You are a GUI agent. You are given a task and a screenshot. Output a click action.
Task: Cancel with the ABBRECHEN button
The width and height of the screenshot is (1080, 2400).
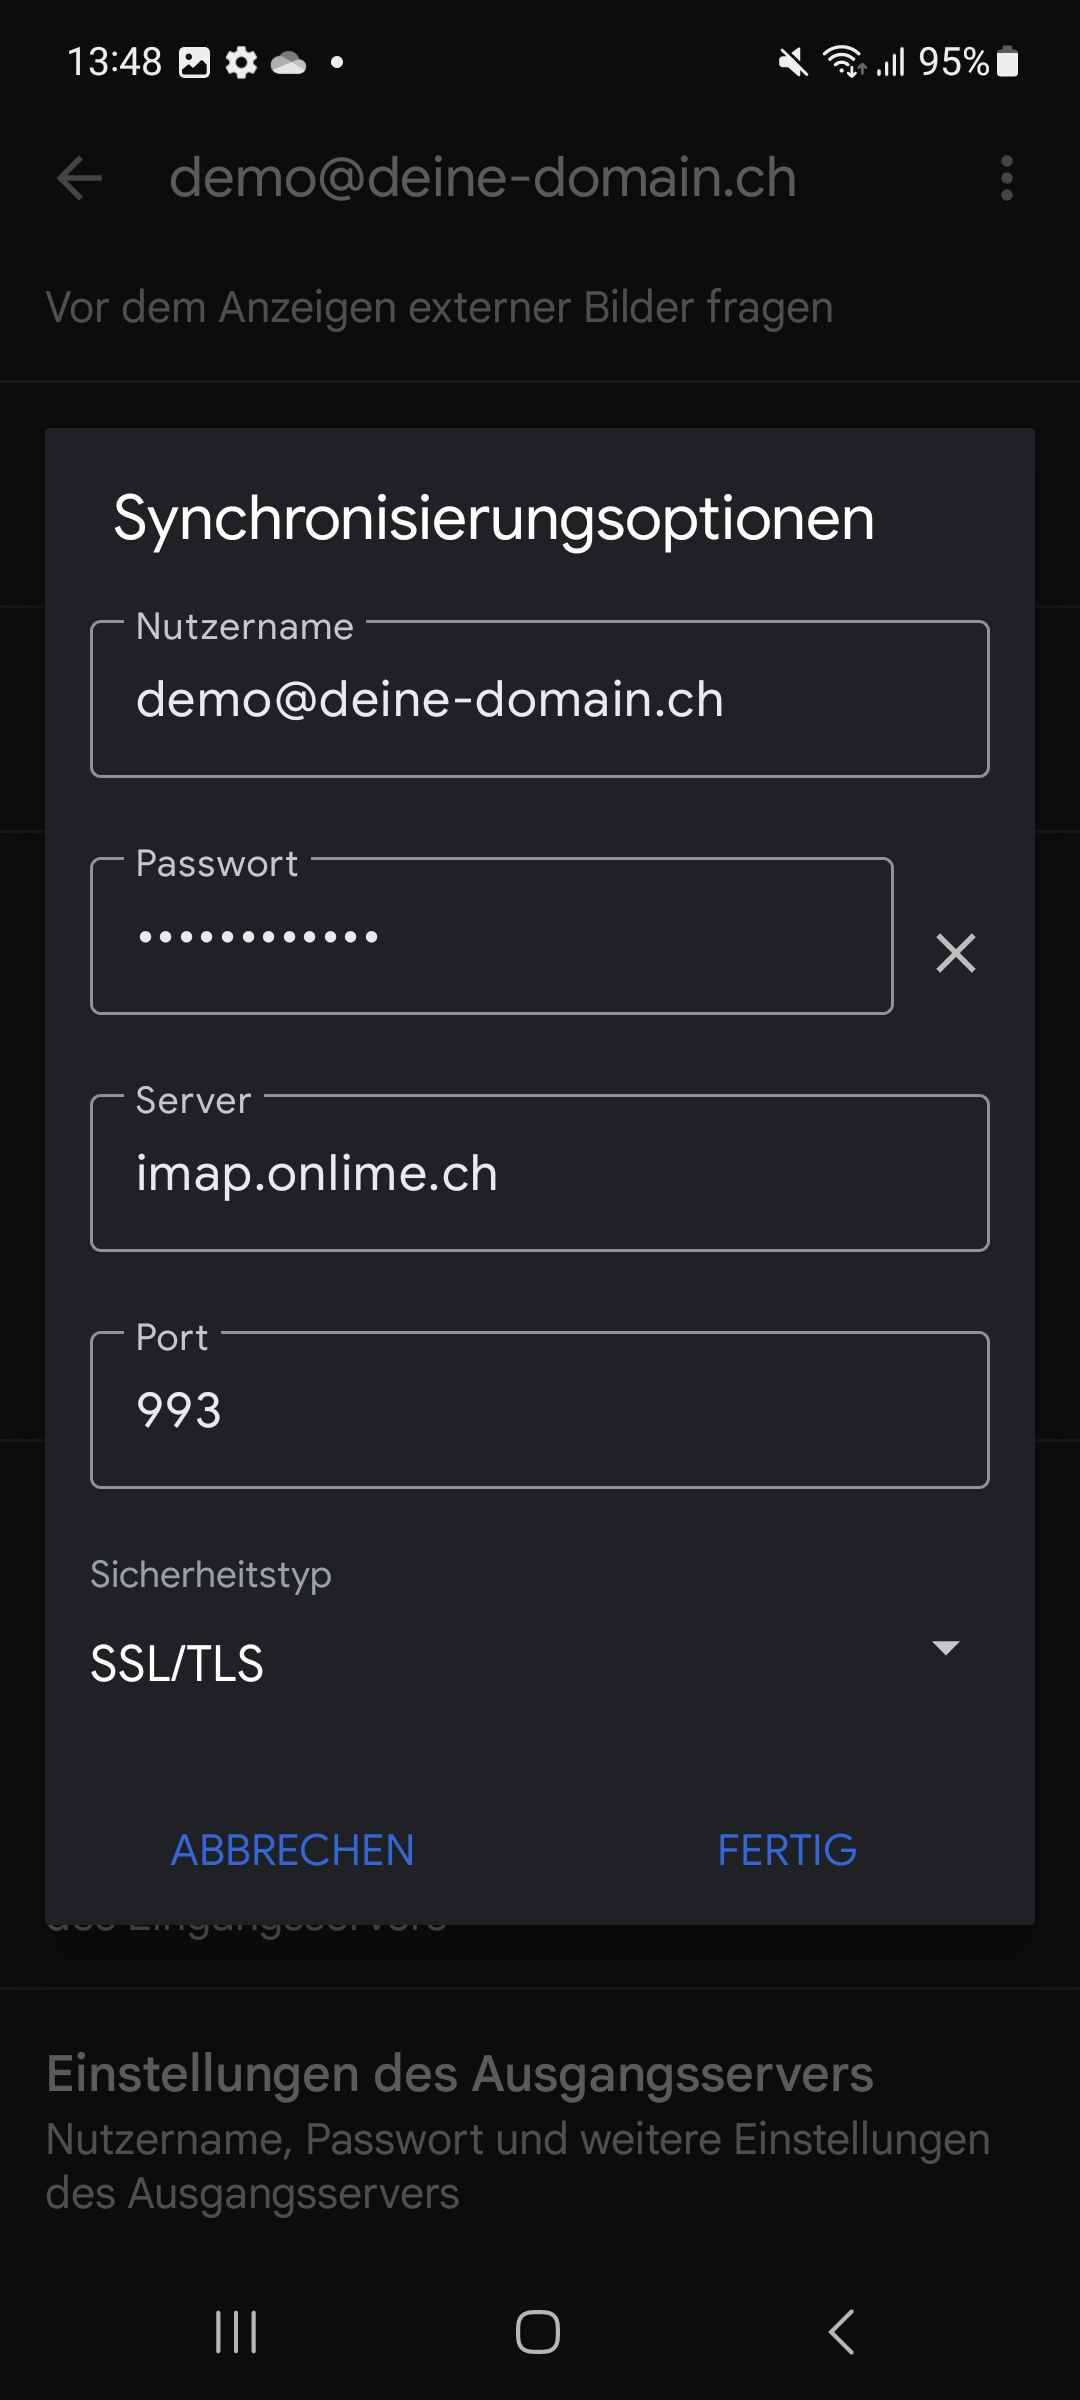[x=293, y=1850]
